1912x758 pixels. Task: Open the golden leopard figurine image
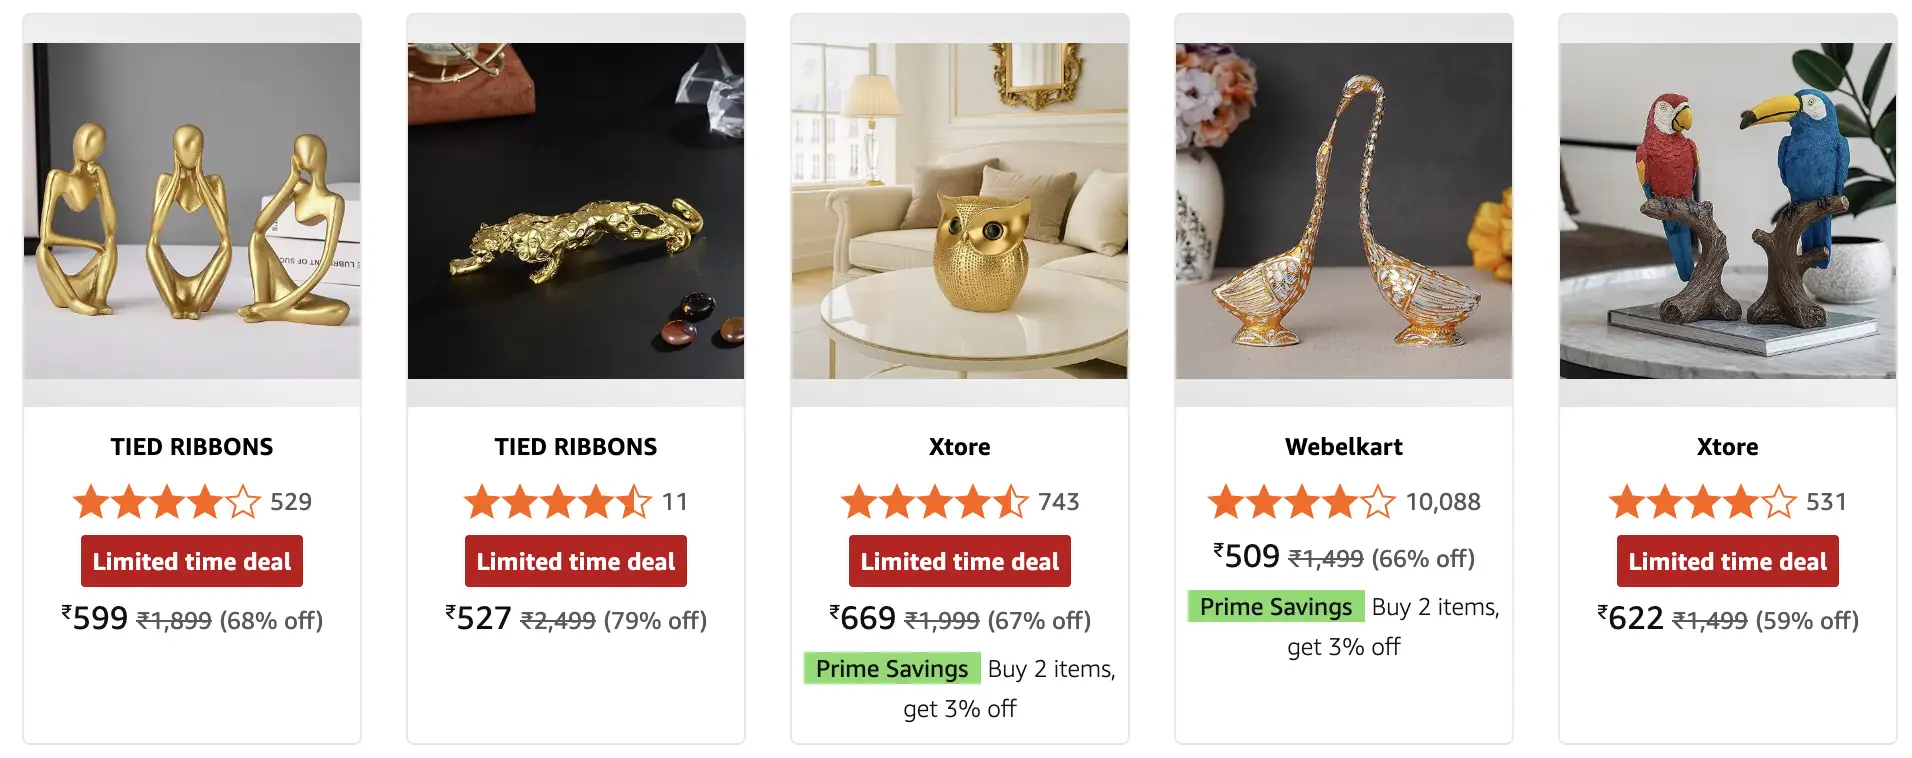(x=576, y=211)
